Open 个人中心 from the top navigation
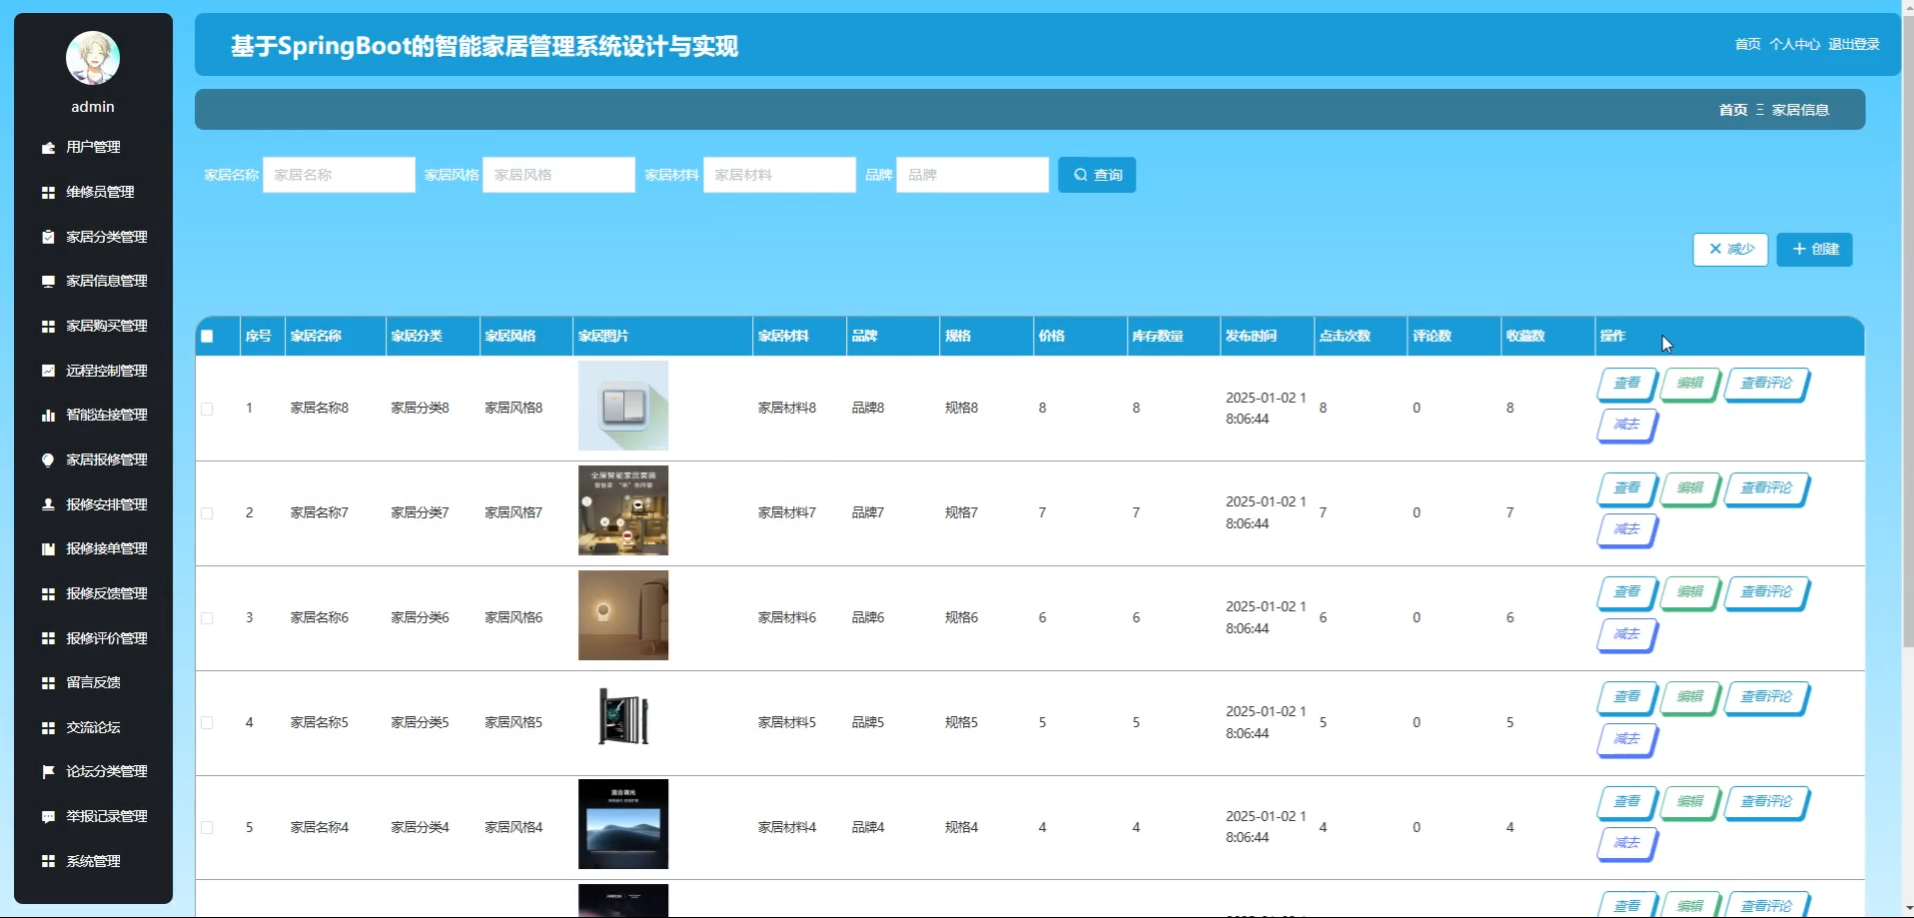This screenshot has width=1914, height=918. 1795,44
